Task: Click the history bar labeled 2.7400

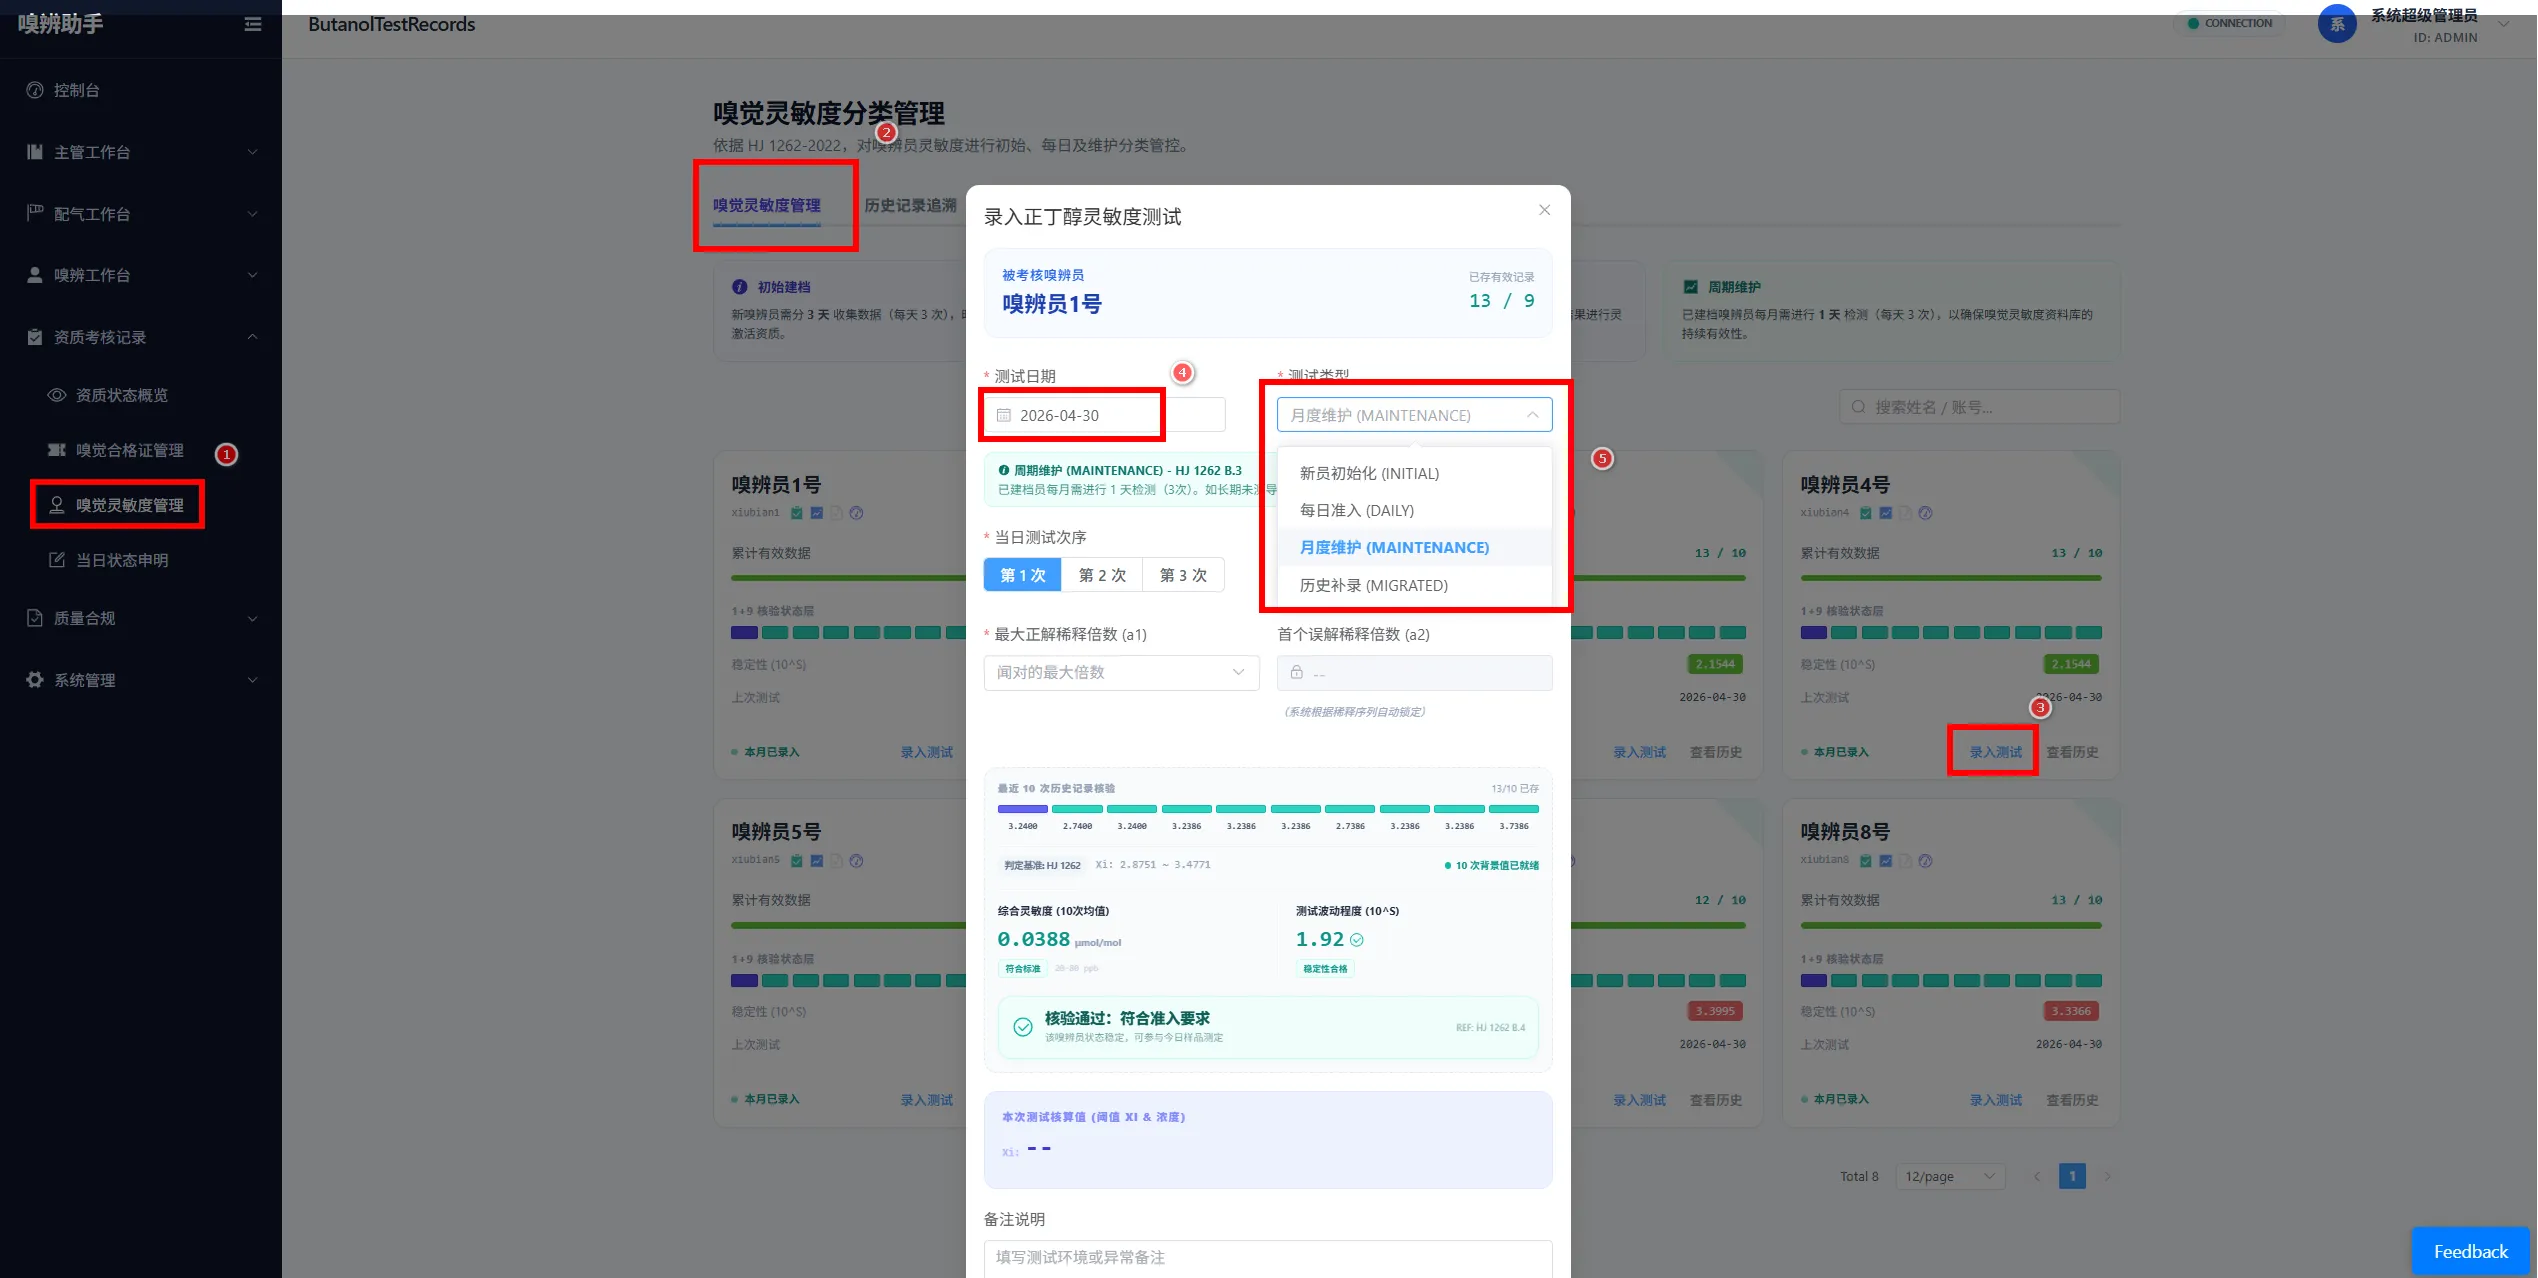Action: coord(1077,808)
